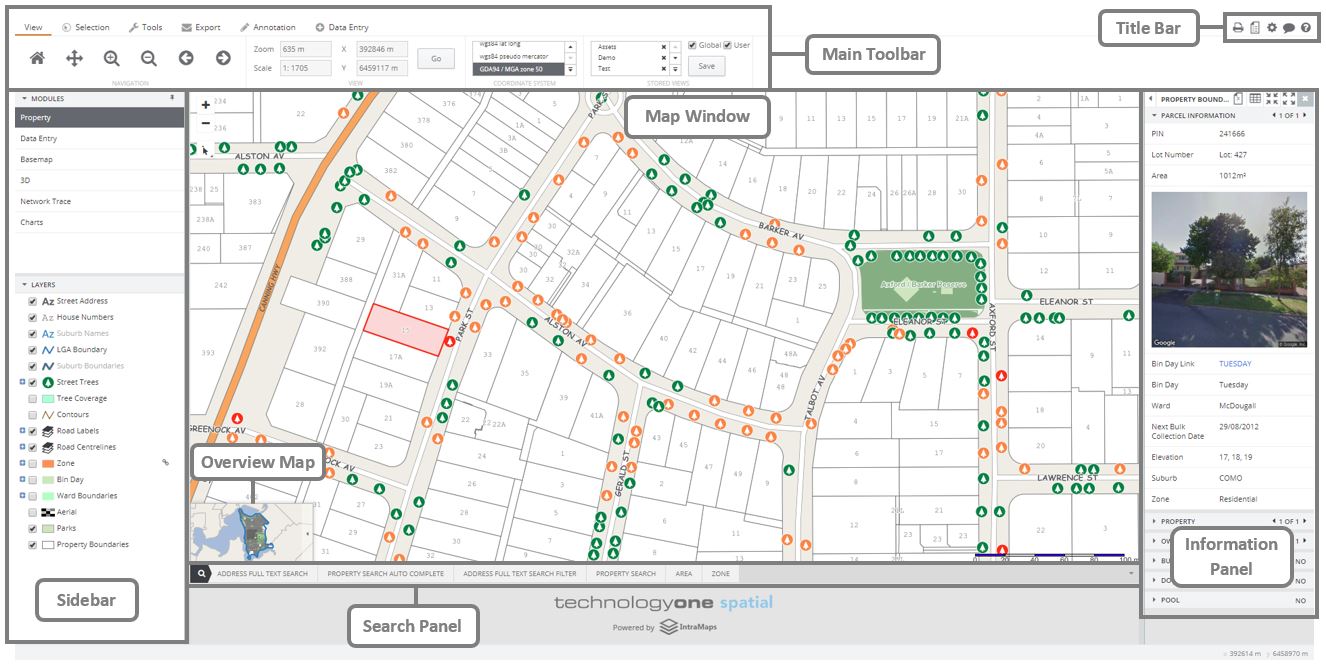Open the Annotation toolbar tab
Screen dimensions: 1326x668
tap(267, 28)
